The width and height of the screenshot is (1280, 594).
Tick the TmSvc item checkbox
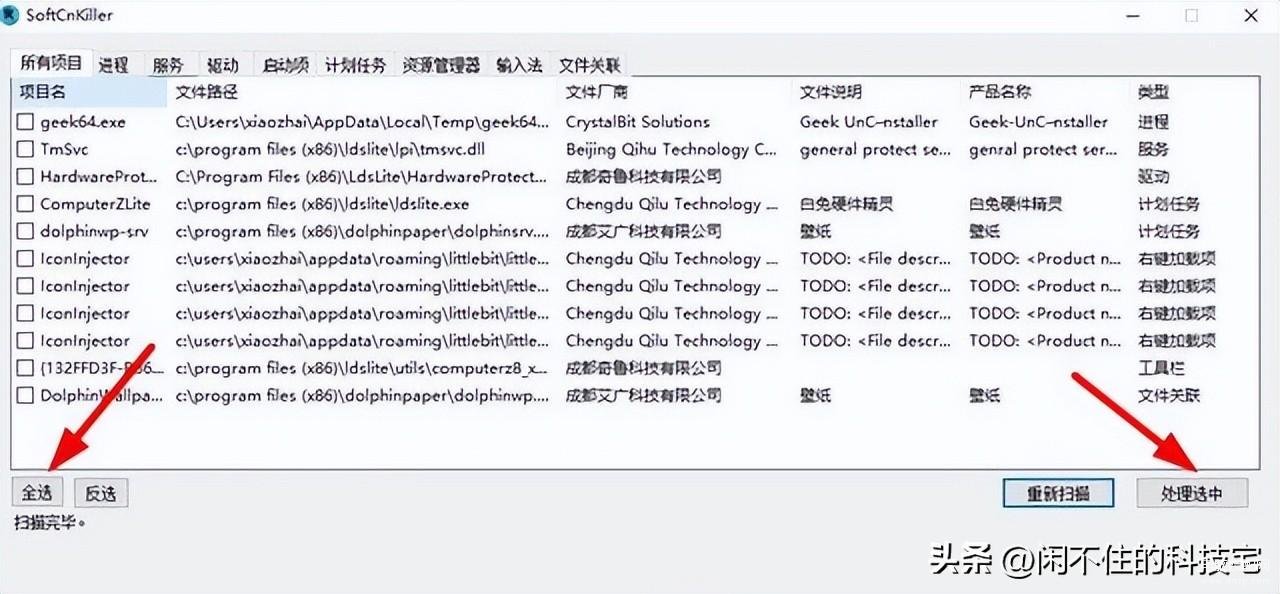pos(26,149)
